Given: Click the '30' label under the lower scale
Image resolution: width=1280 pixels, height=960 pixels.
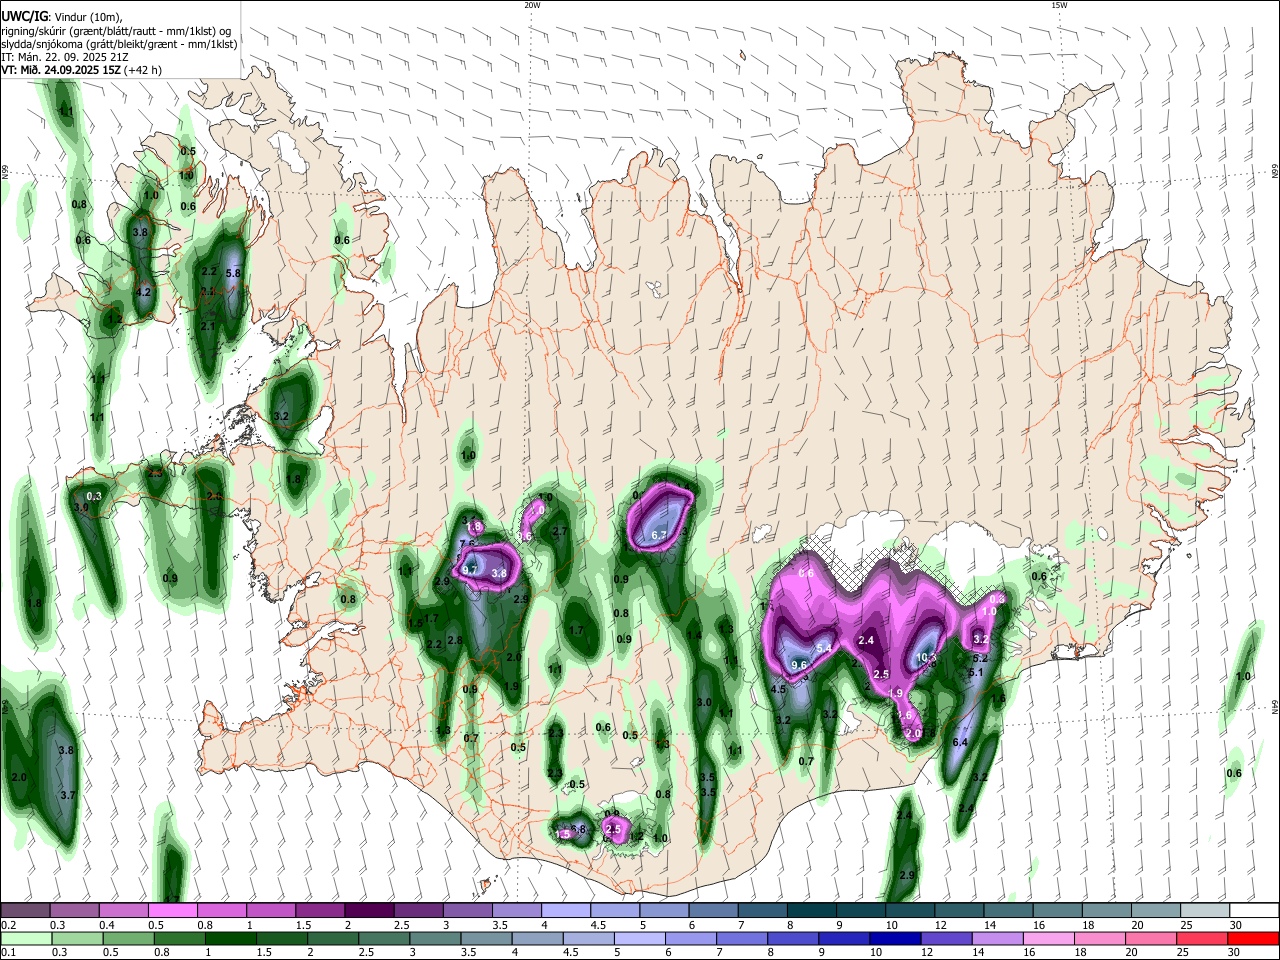Looking at the screenshot, I should click(x=1236, y=953).
